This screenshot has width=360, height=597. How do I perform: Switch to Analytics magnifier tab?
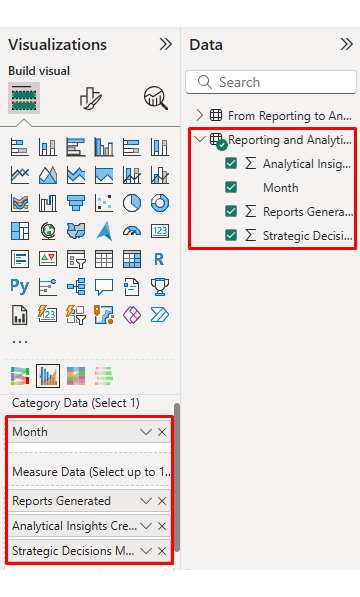[x=156, y=98]
